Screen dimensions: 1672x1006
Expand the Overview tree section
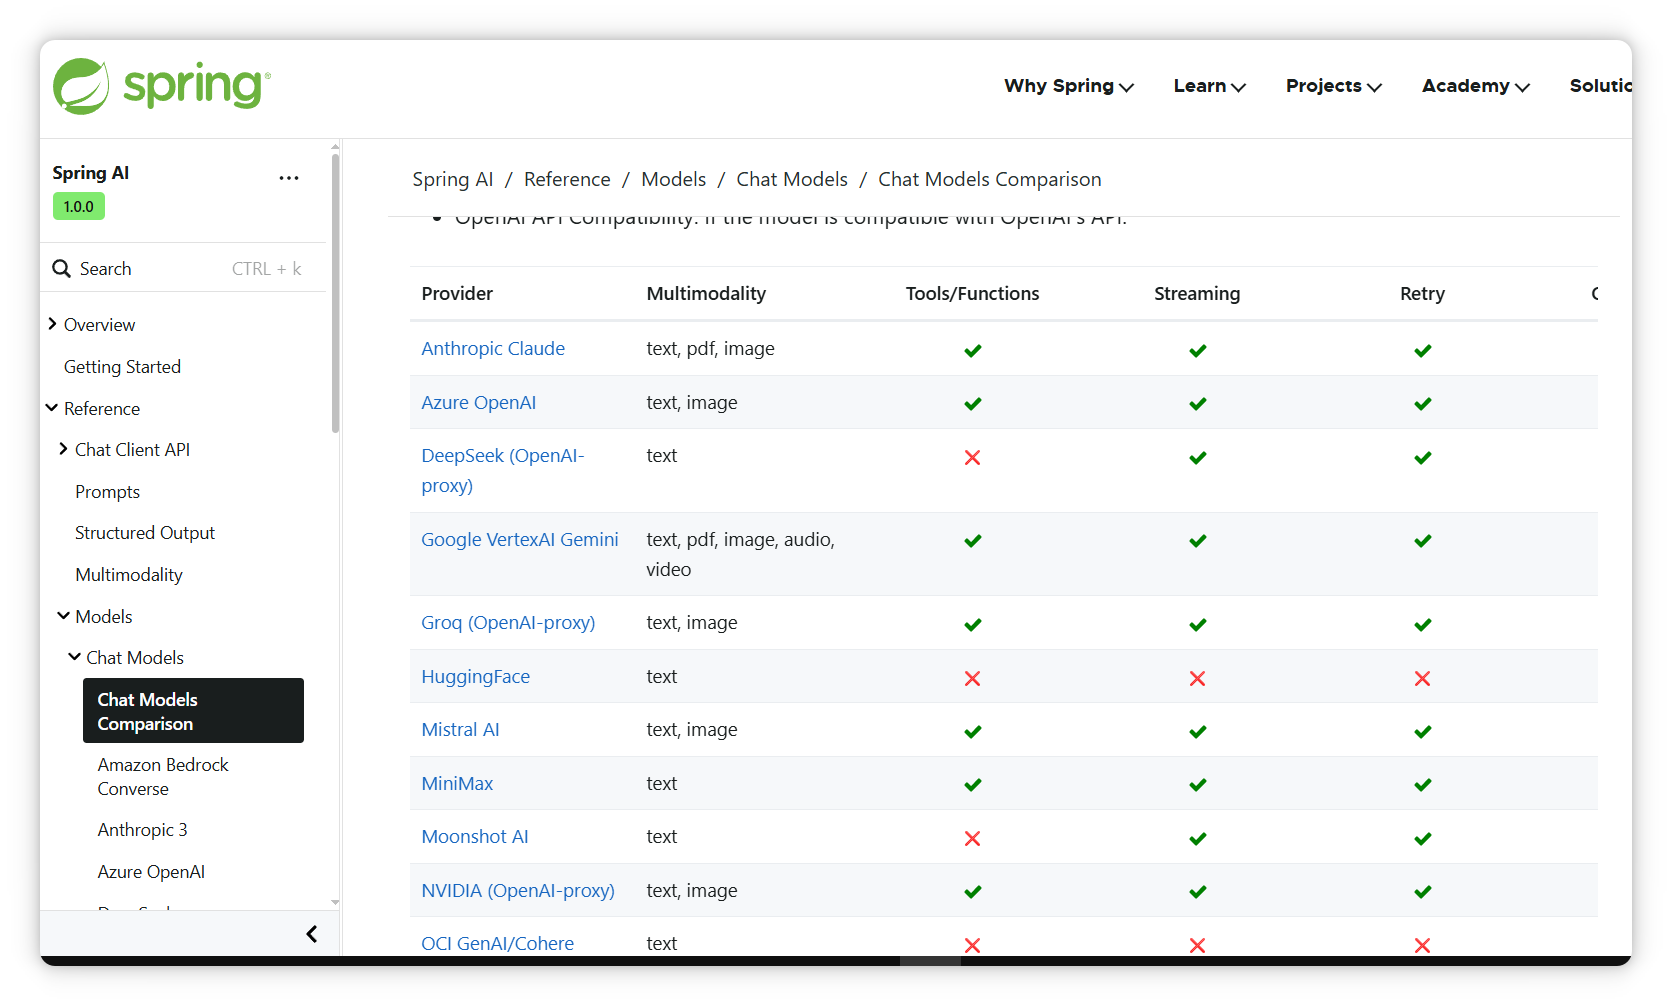tap(52, 324)
